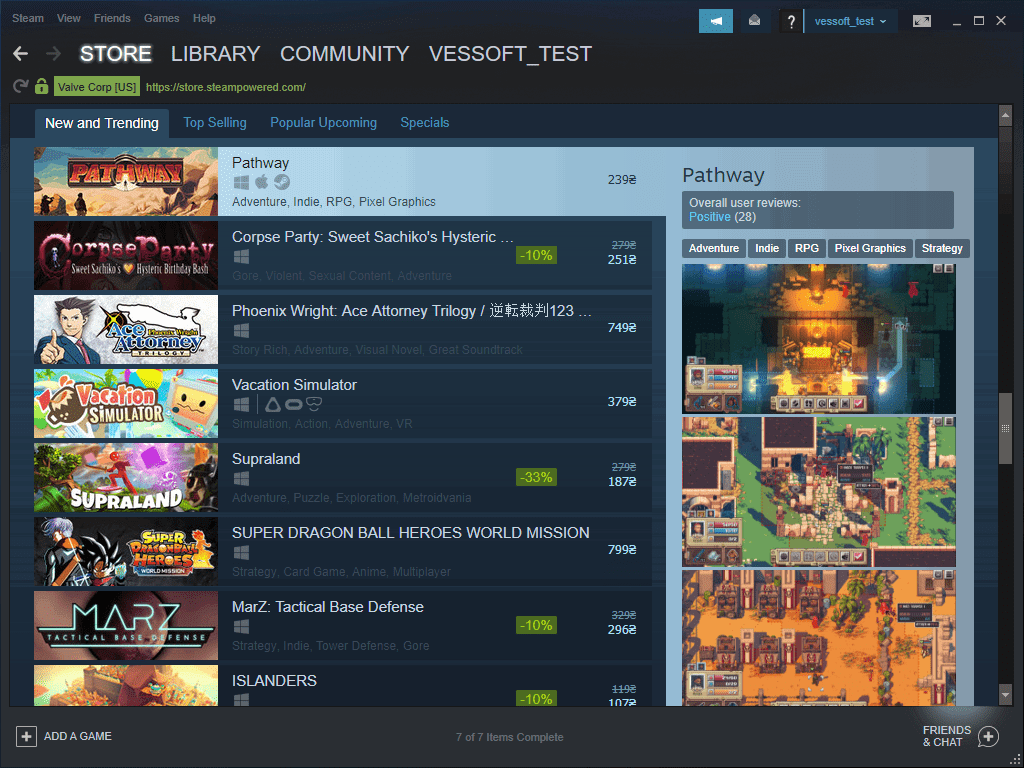The height and width of the screenshot is (768, 1024).
Task: Click the Windows icon under MarZ
Action: [x=241, y=626]
